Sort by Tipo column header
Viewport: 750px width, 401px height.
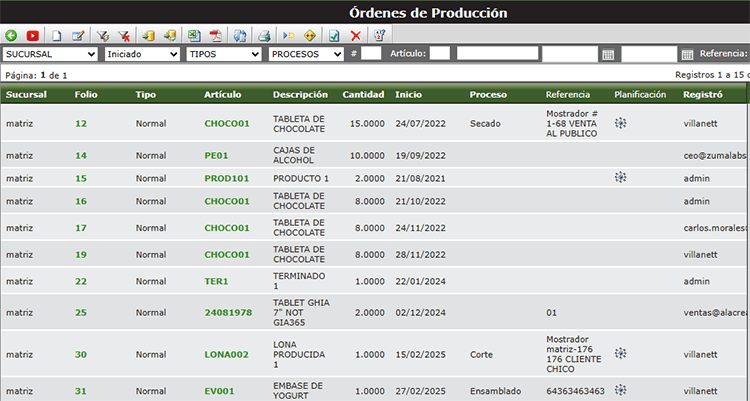(x=145, y=94)
